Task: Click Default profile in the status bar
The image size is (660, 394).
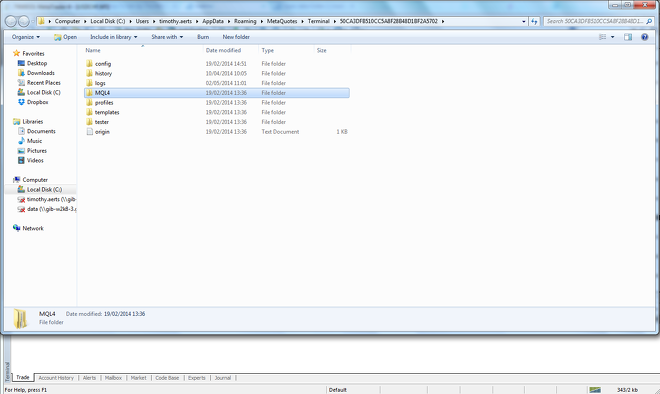Action: tap(338, 390)
